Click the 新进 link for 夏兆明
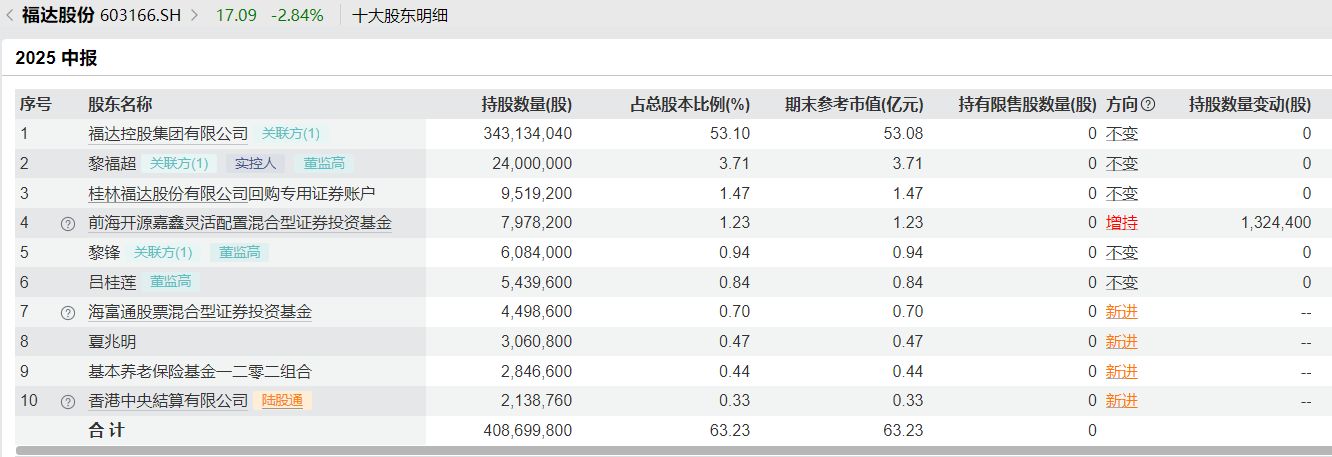The height and width of the screenshot is (457, 1332). (1121, 342)
